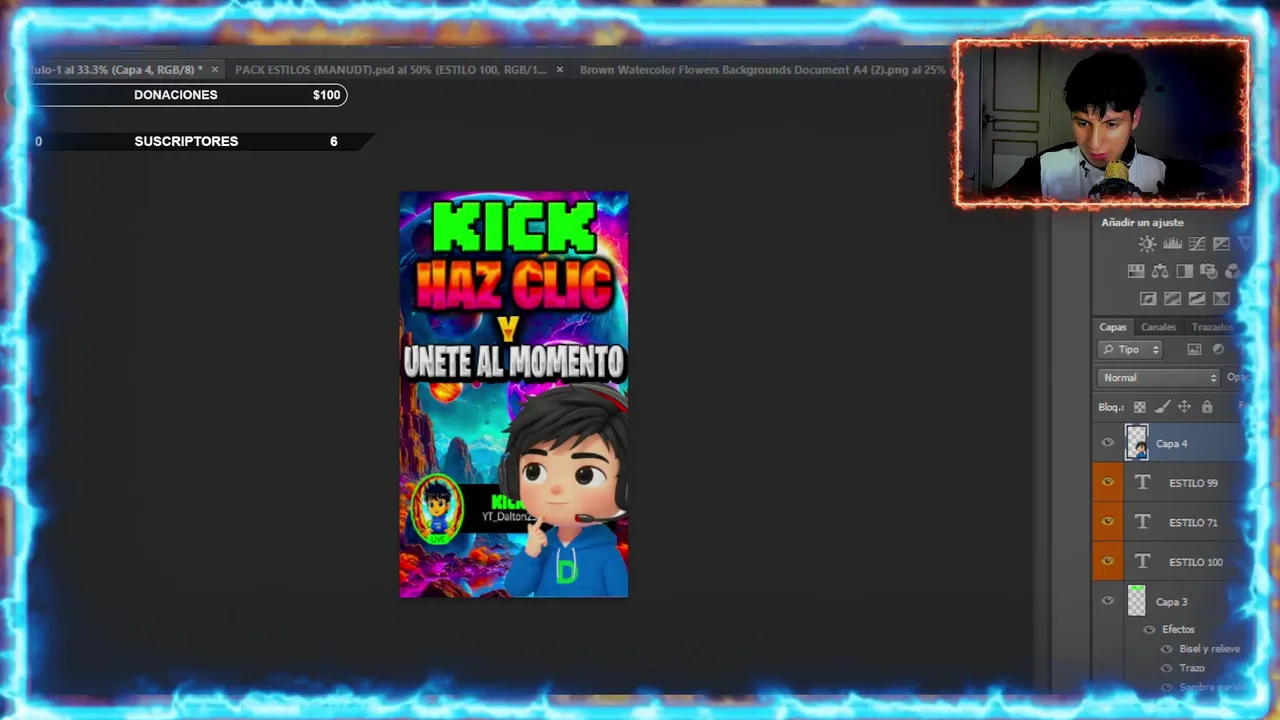1280x720 pixels.
Task: Add an Invert adjustment
Action: (x=1148, y=298)
